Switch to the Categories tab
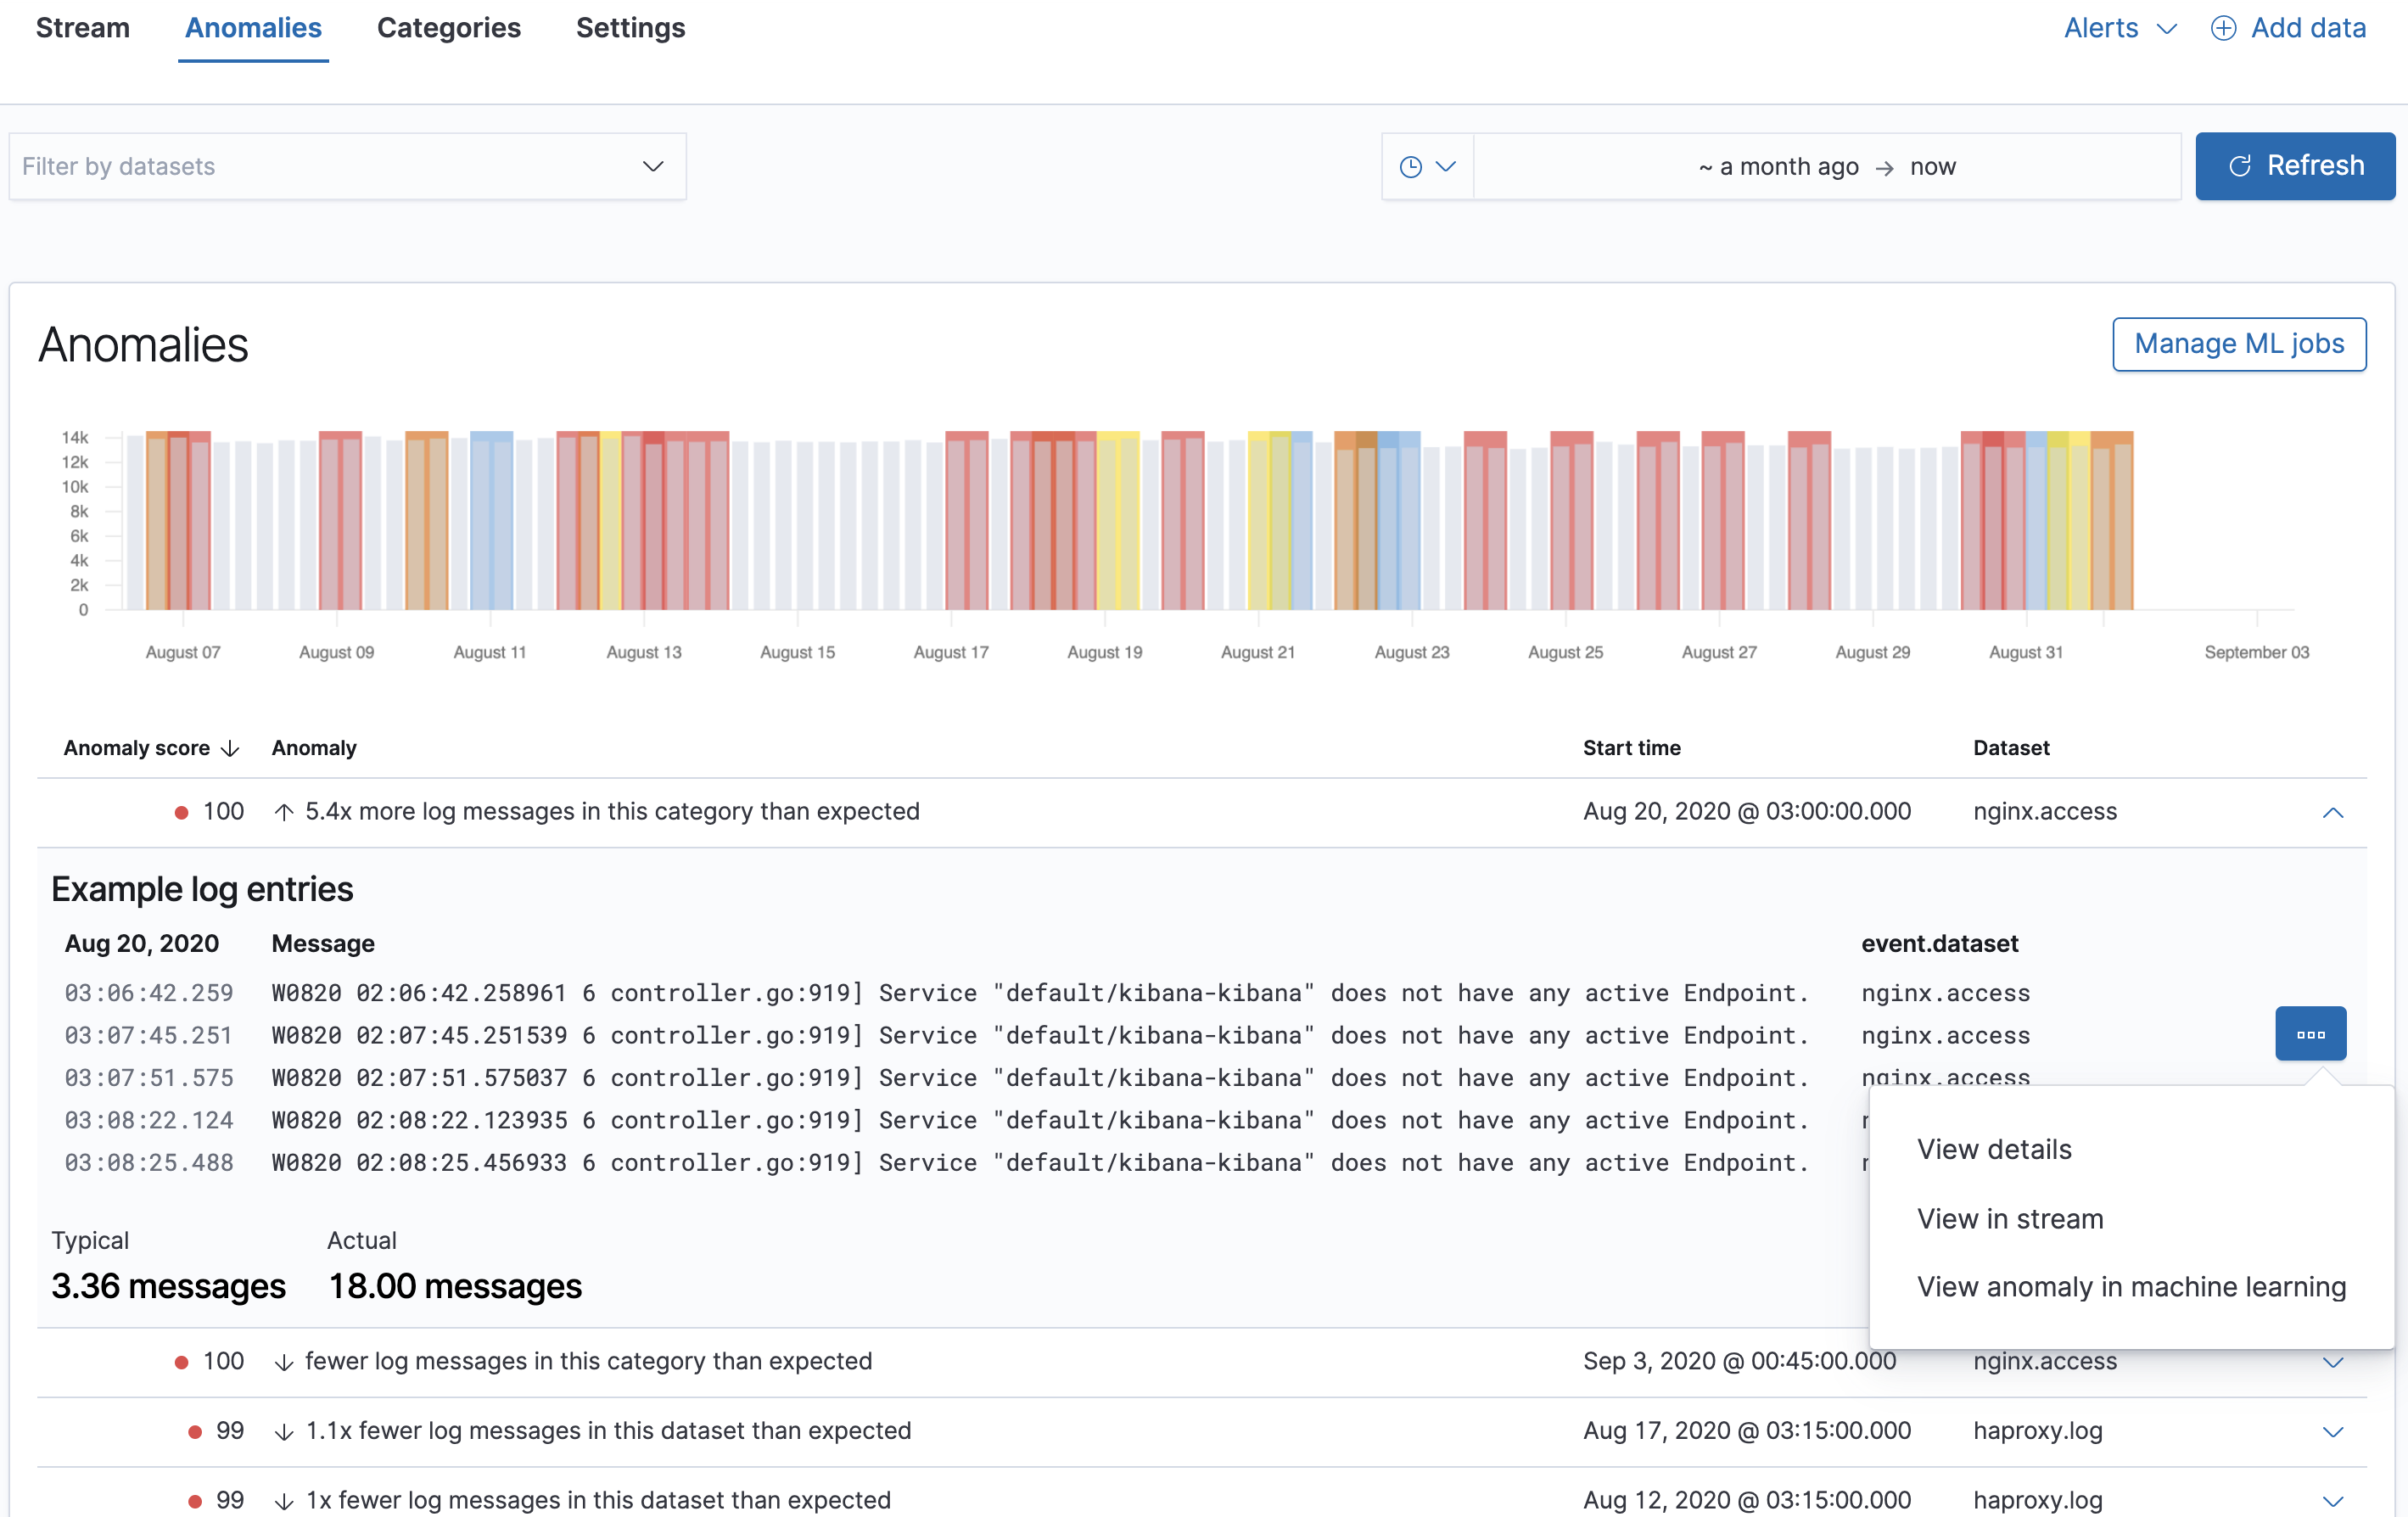This screenshot has height=1517, width=2408. 448,28
